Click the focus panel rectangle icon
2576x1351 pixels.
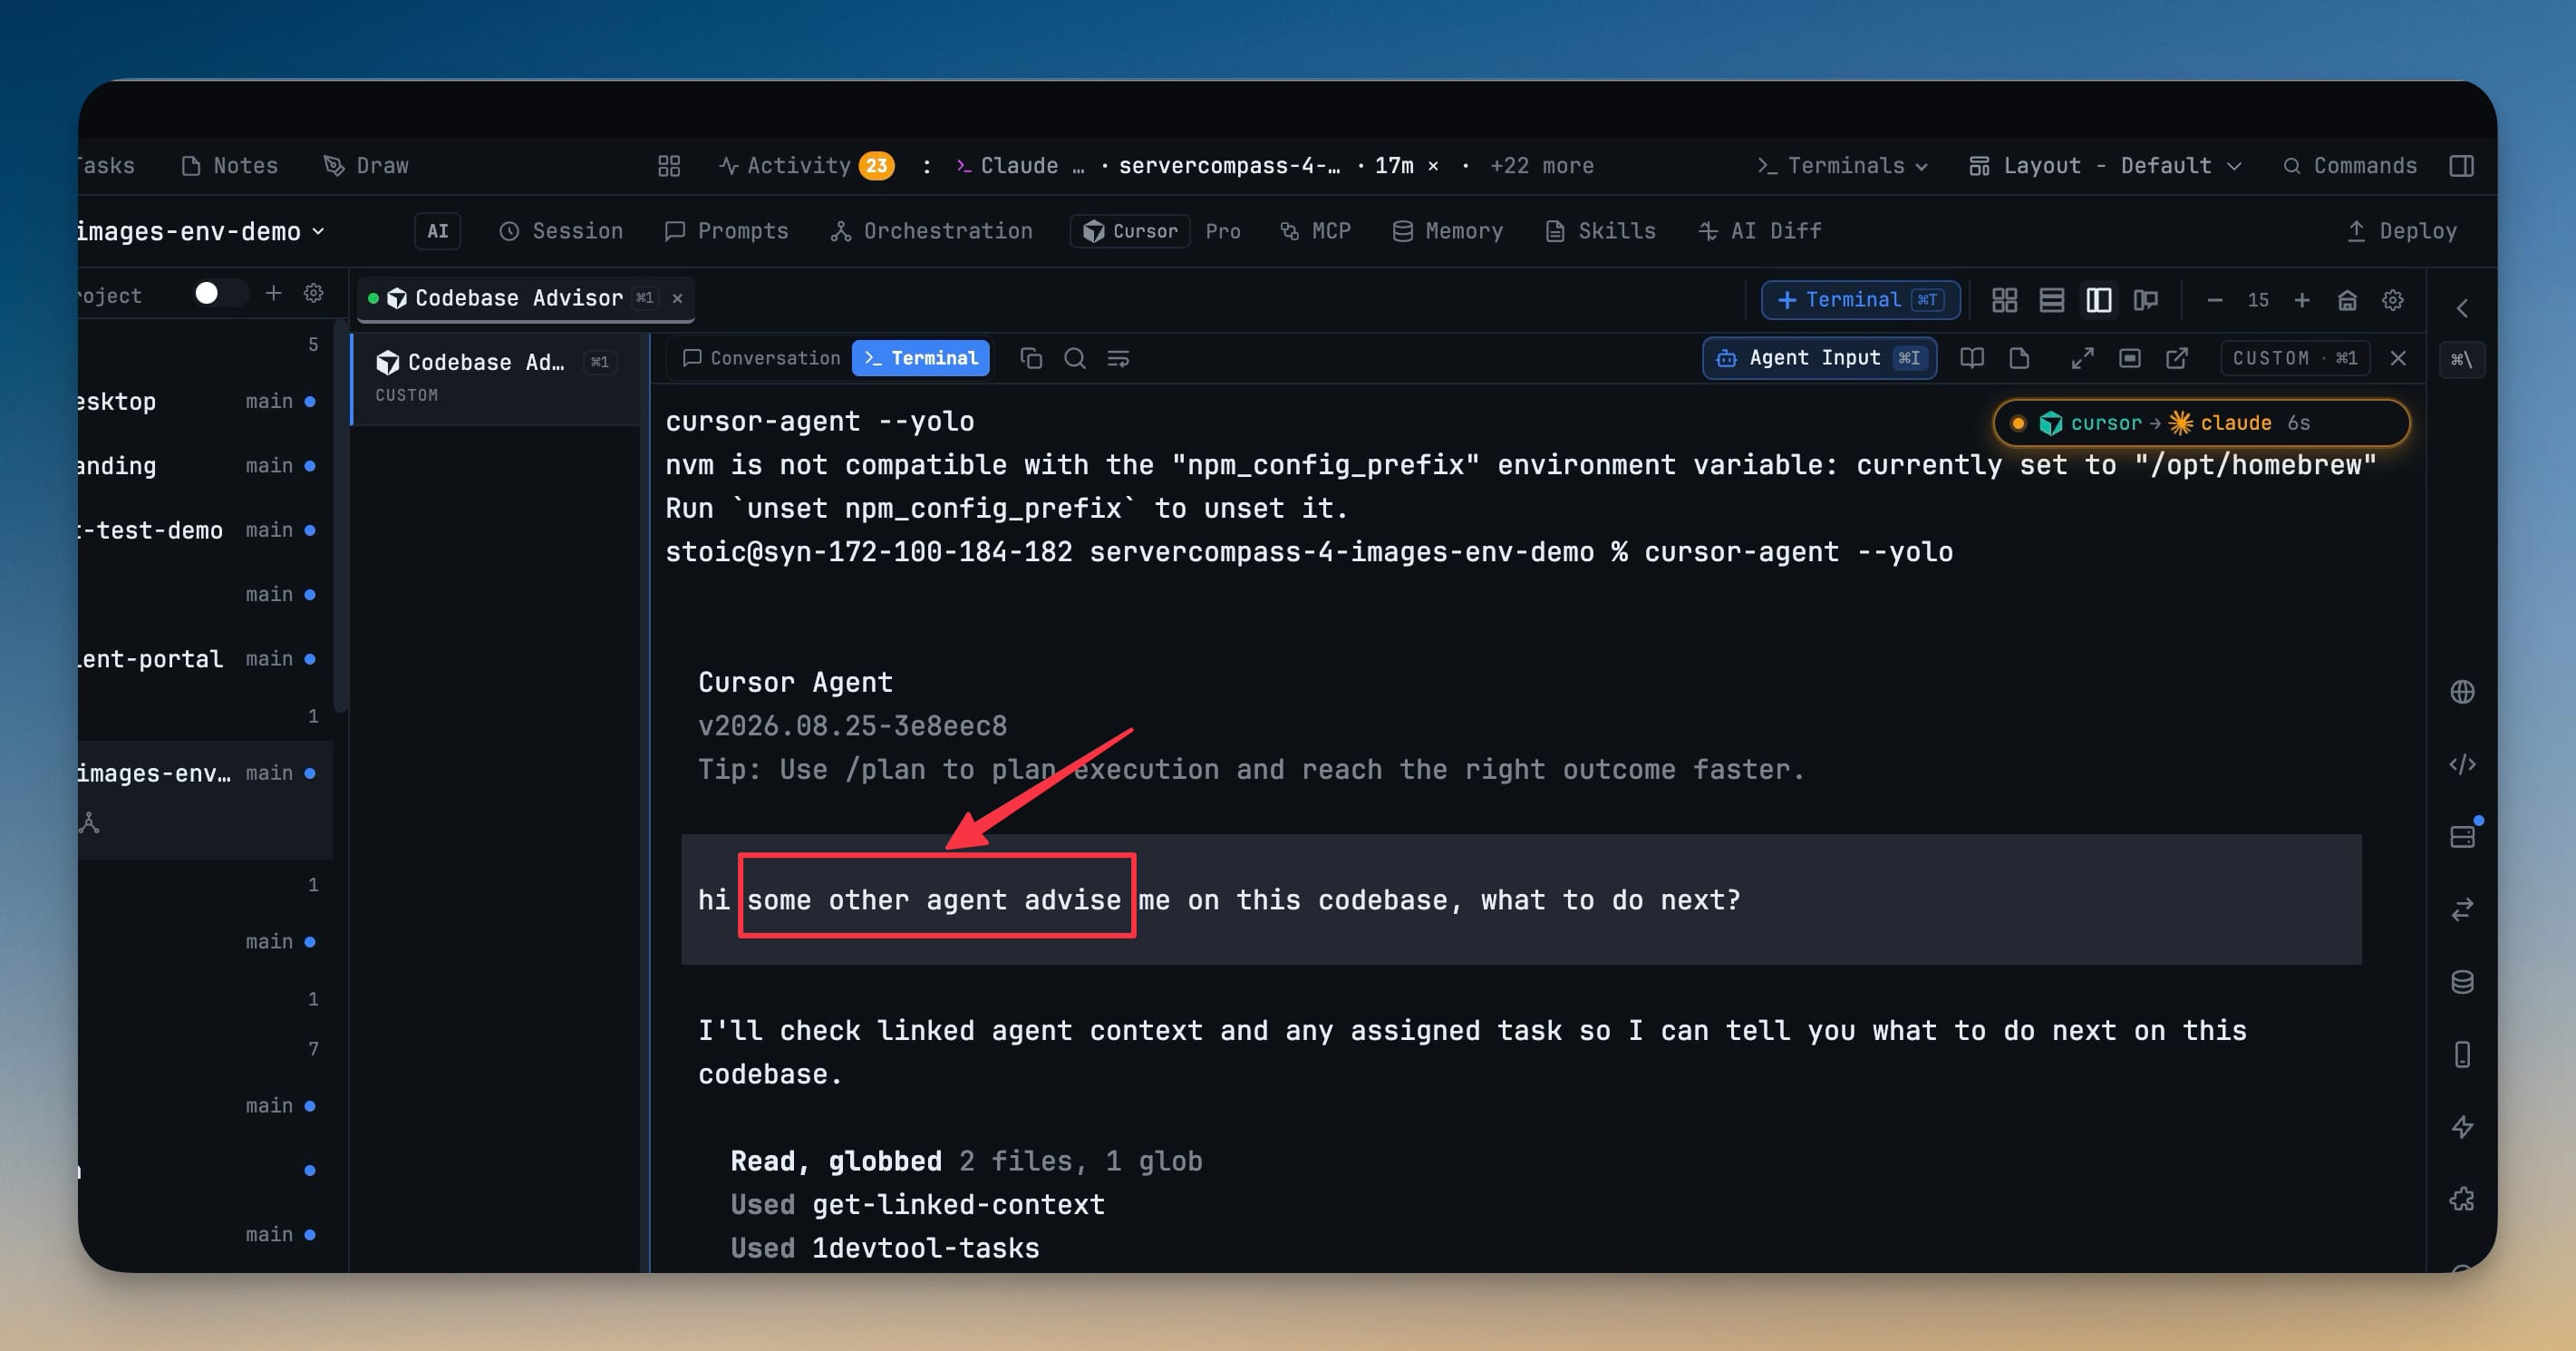2129,358
